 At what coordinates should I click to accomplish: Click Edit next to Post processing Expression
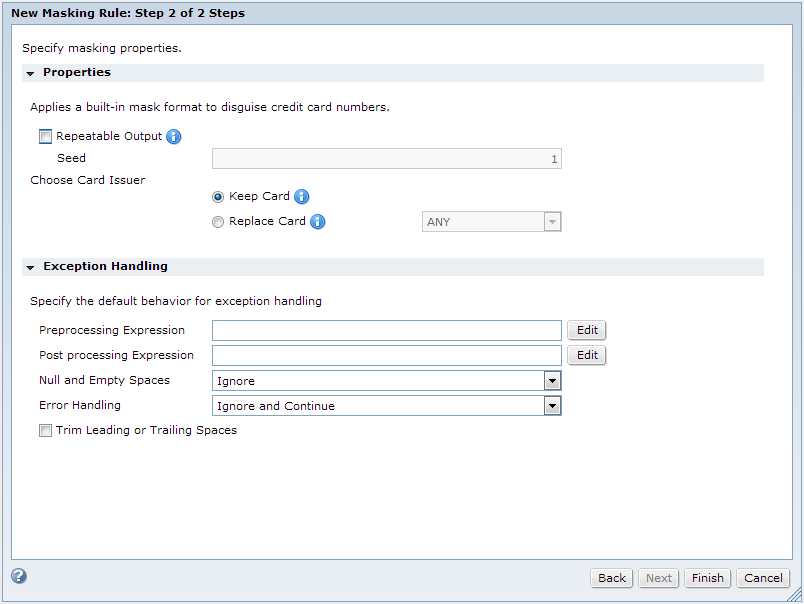(x=587, y=355)
